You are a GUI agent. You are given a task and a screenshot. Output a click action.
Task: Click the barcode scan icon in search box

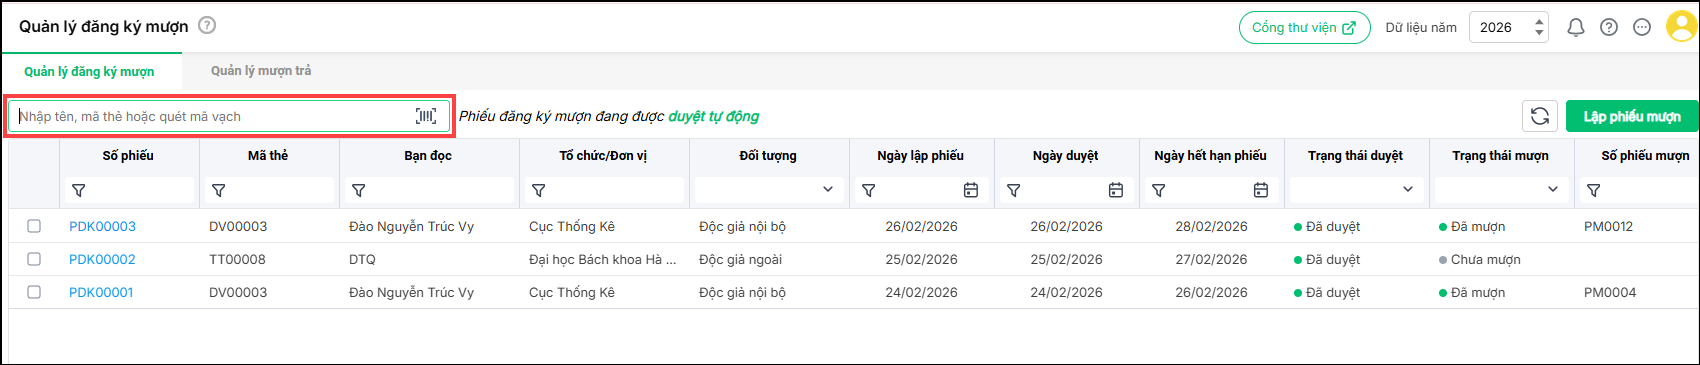point(426,116)
